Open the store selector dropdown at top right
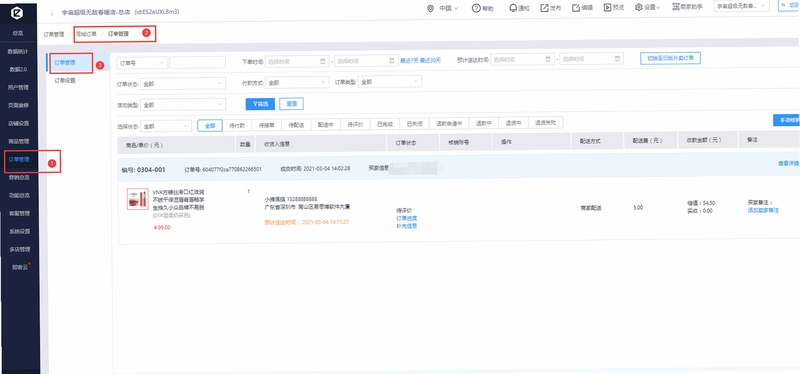This screenshot has height=374, width=800. [x=741, y=6]
